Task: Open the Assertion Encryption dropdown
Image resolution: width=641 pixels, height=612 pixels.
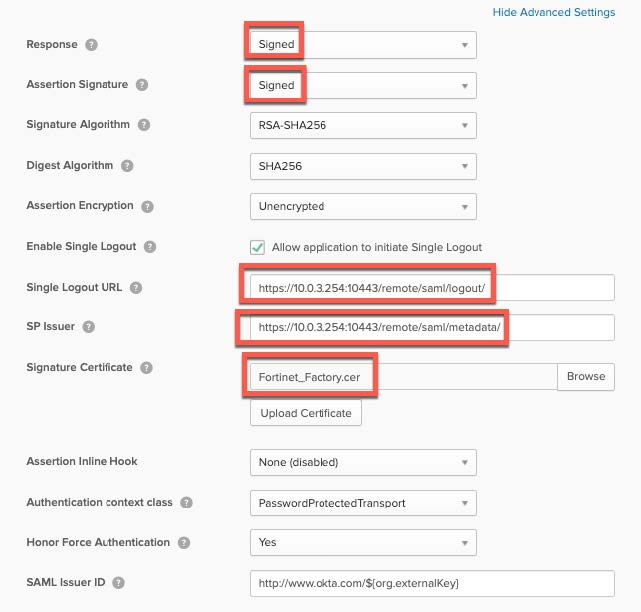Action: (x=362, y=206)
